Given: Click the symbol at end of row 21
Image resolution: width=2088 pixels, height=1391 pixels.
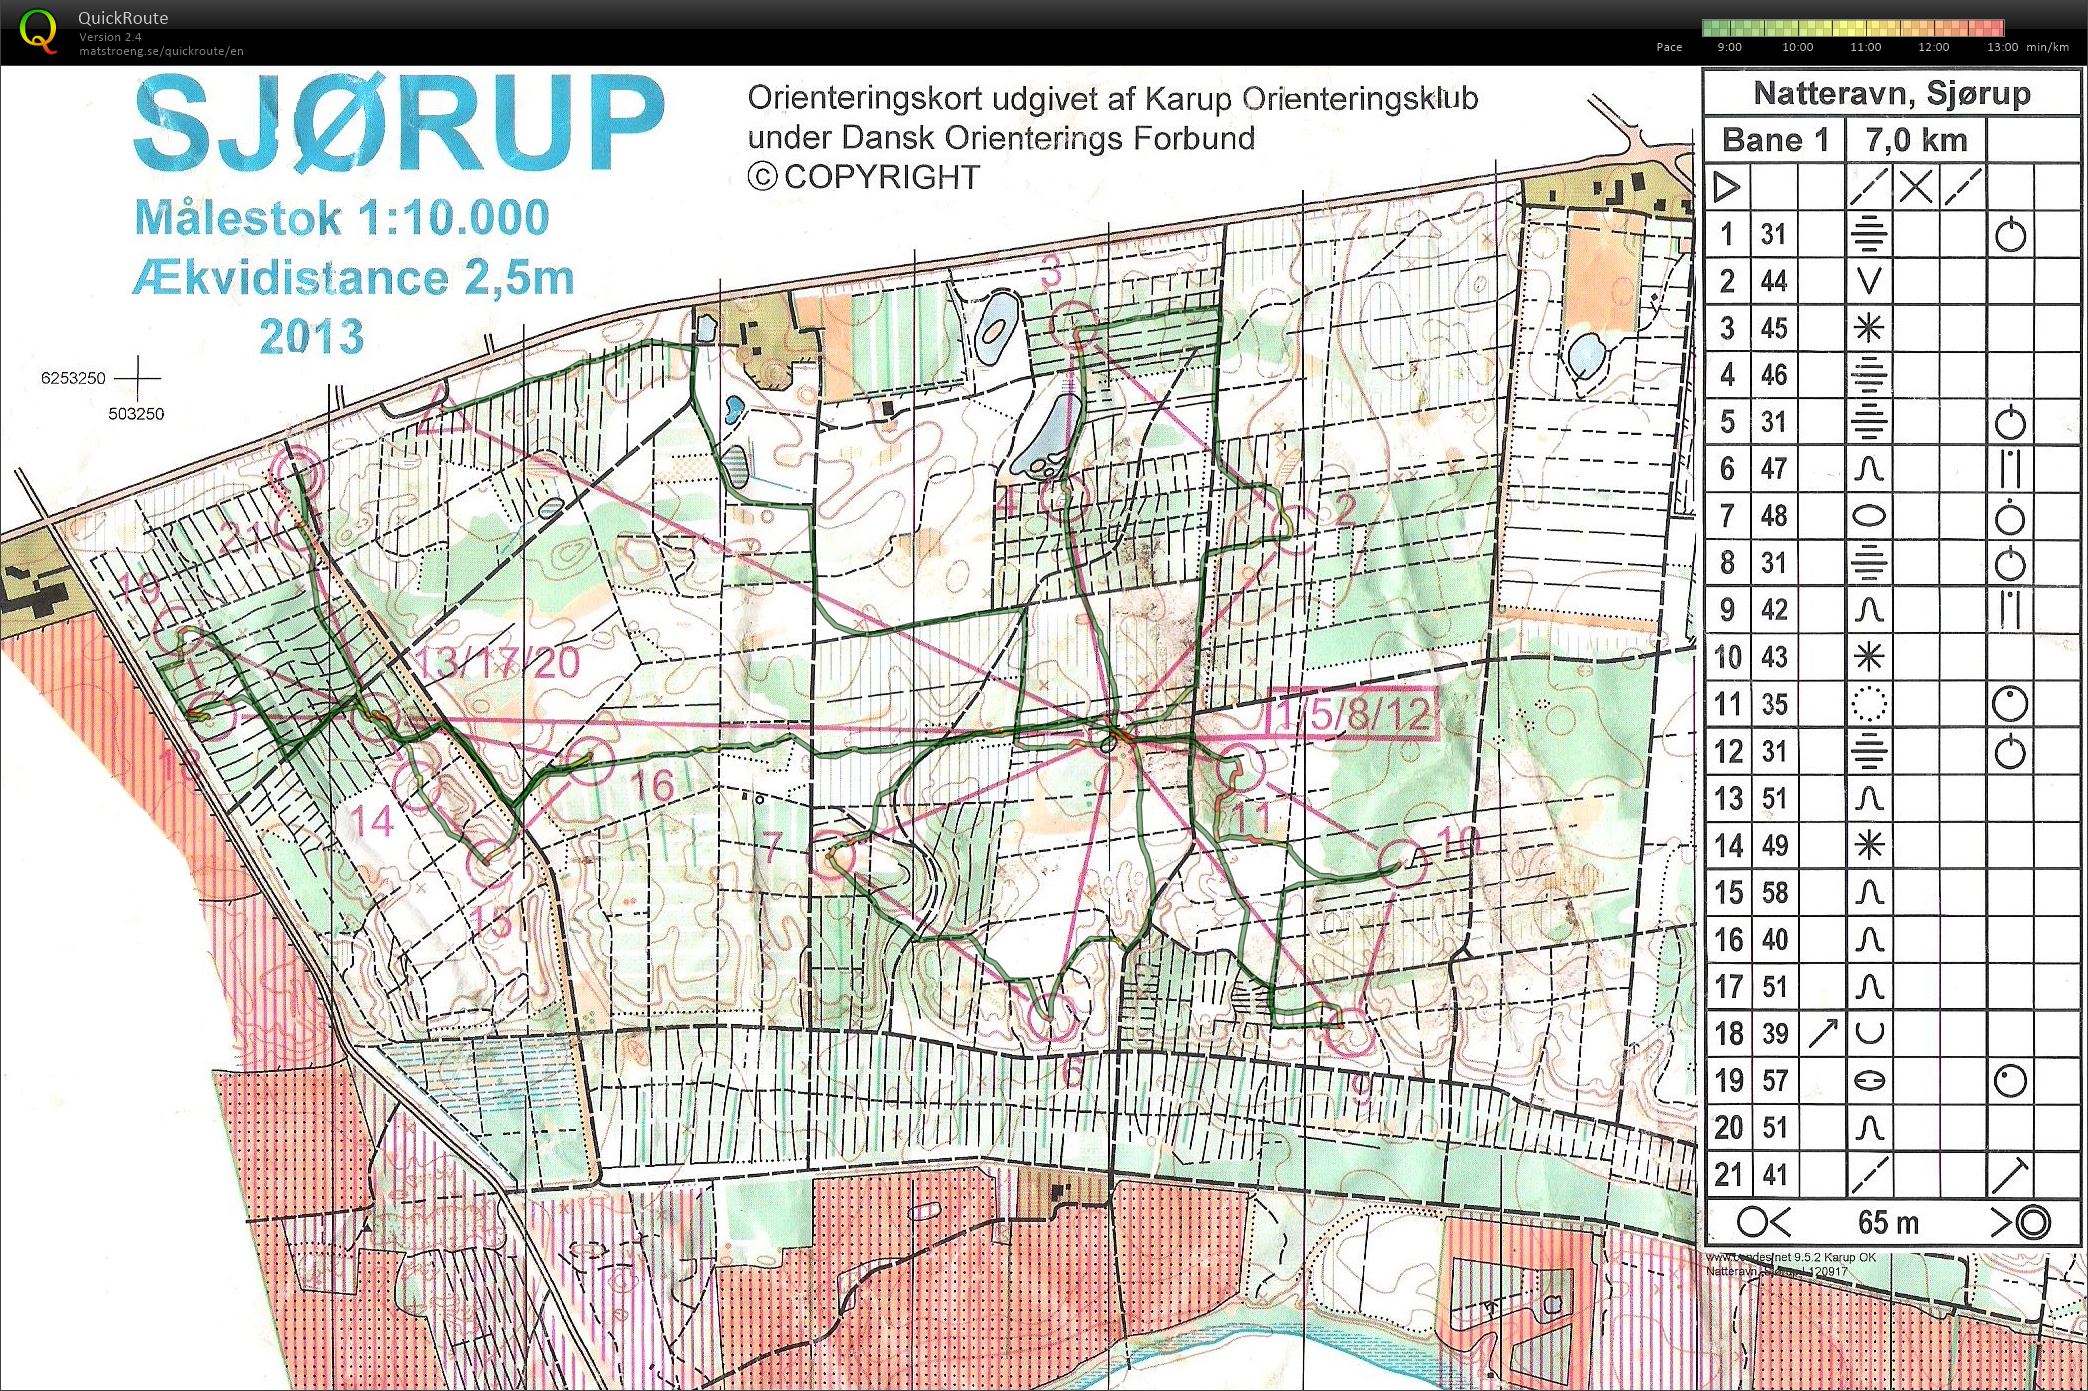Looking at the screenshot, I should (x=2008, y=1174).
